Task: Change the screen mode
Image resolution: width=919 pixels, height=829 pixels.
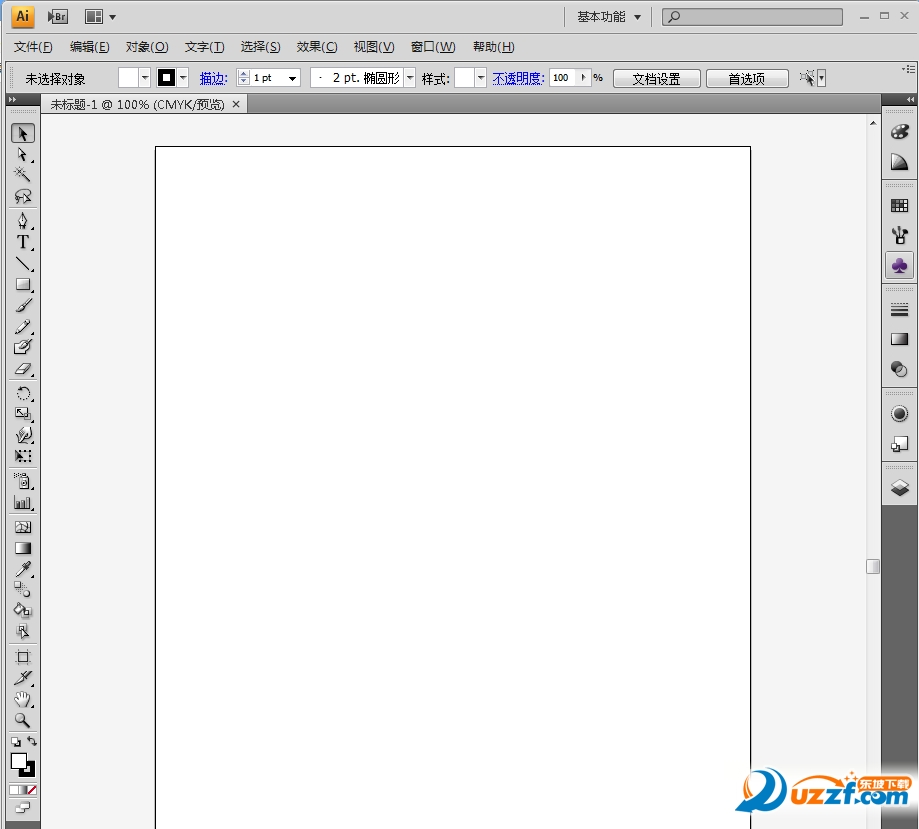Action: pos(22,808)
